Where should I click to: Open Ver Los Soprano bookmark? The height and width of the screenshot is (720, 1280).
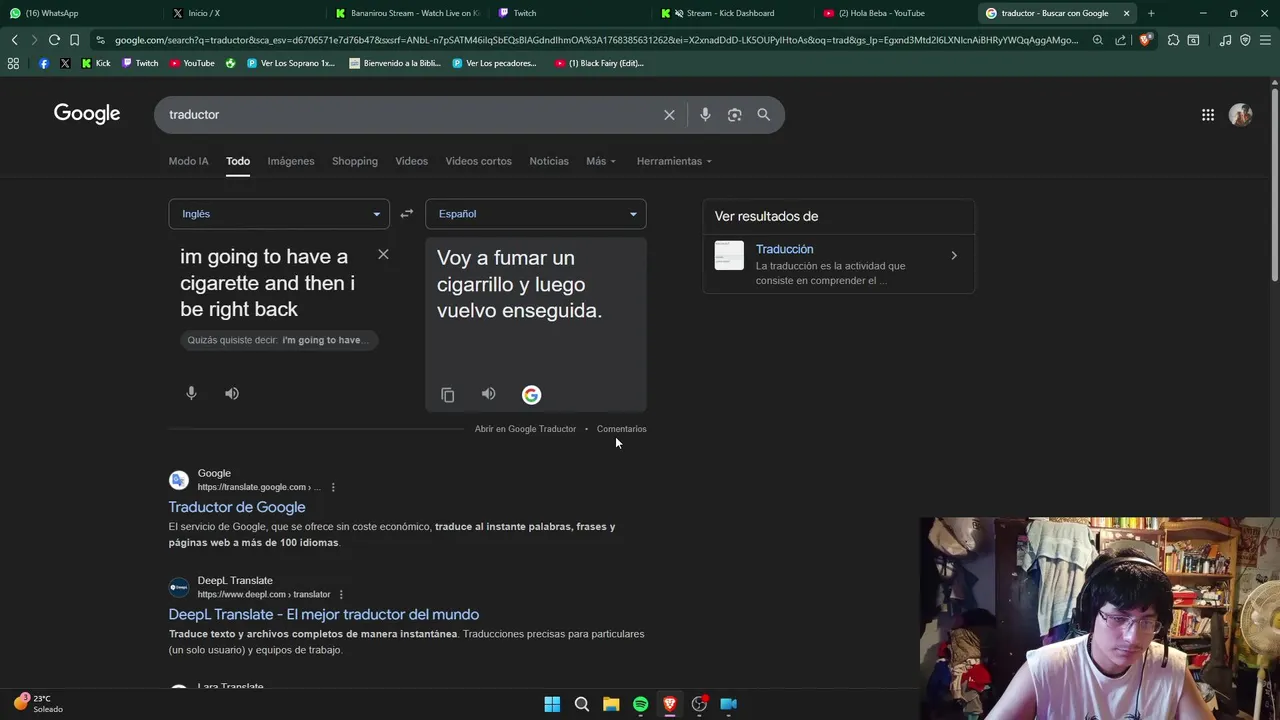291,63
